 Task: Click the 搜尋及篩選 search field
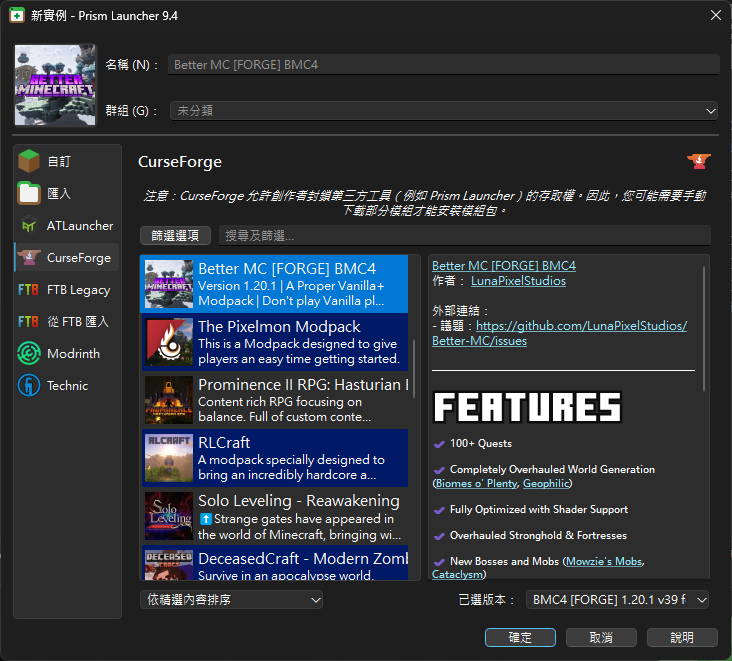tap(464, 236)
